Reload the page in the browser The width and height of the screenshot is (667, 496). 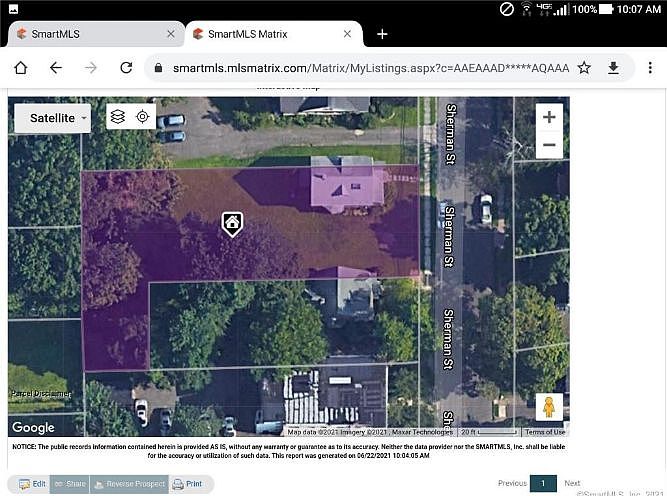(126, 68)
